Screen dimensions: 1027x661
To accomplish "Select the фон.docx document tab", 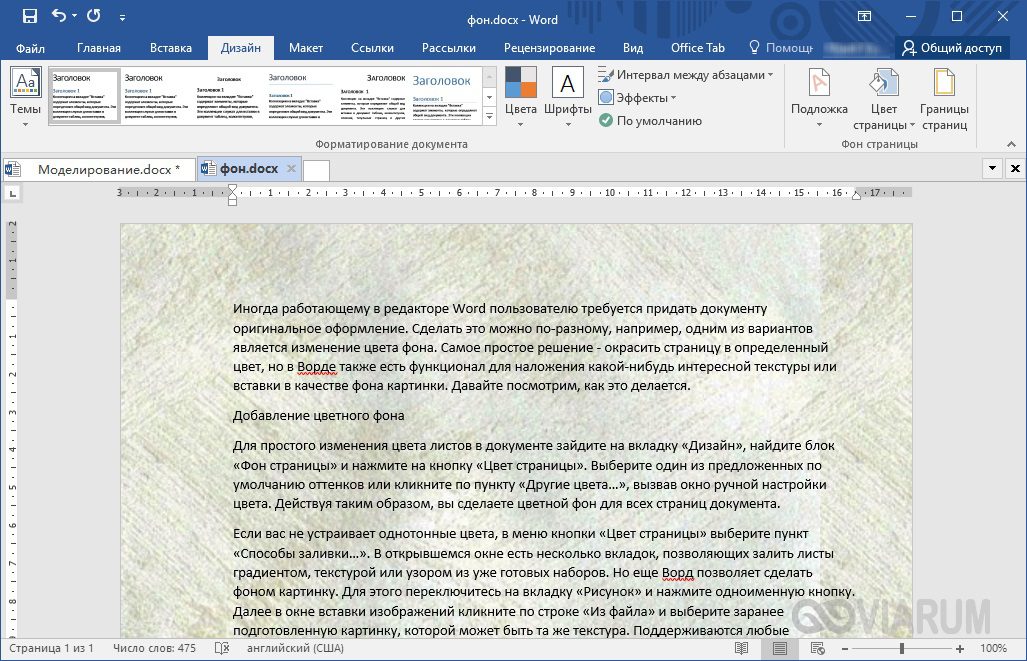I will tap(249, 168).
